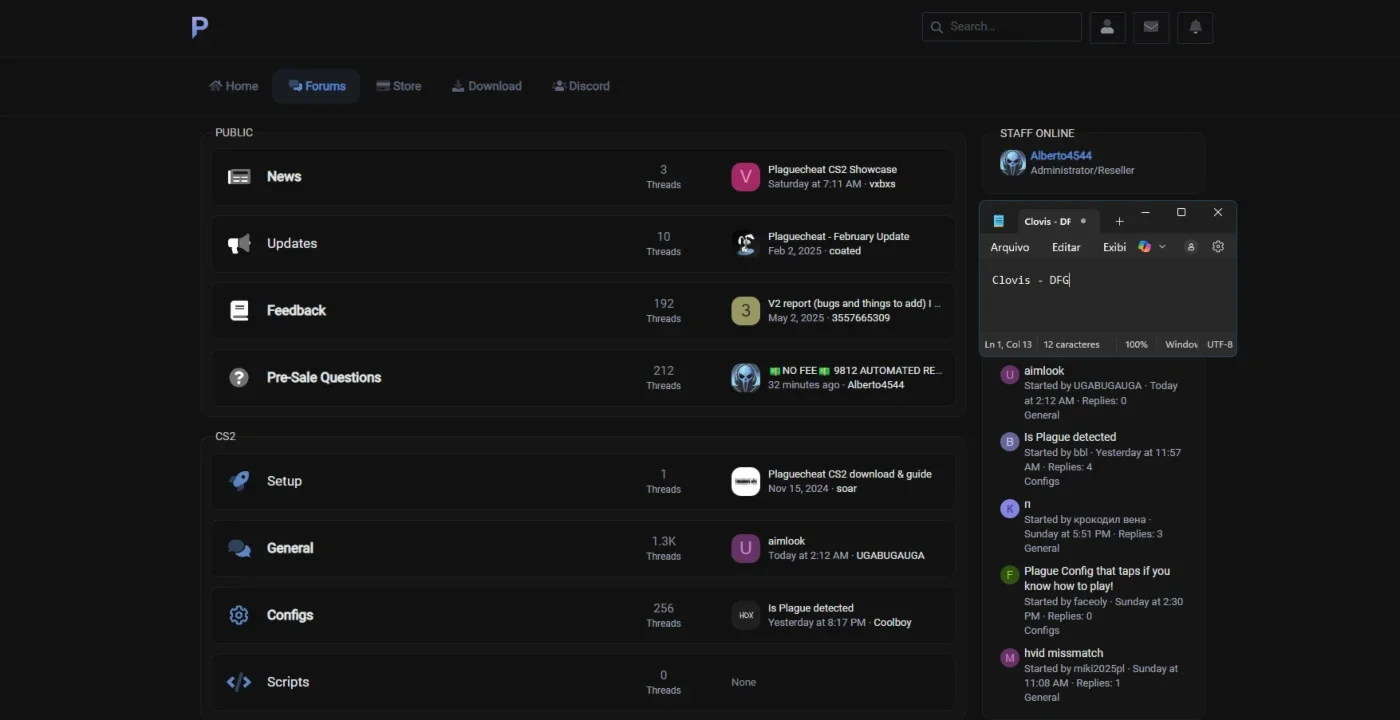Open the bell notifications icon
This screenshot has width=1400, height=720.
pyautogui.click(x=1195, y=27)
